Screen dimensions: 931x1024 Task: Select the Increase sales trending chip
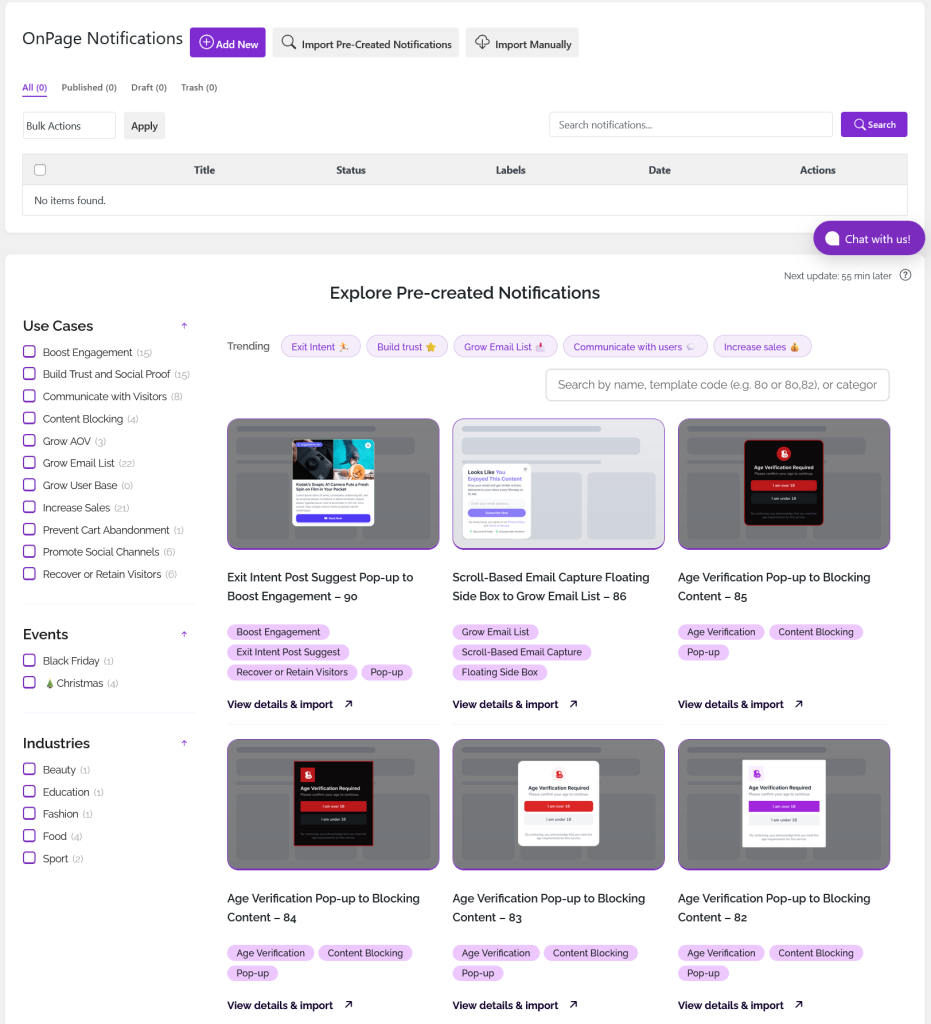point(762,347)
